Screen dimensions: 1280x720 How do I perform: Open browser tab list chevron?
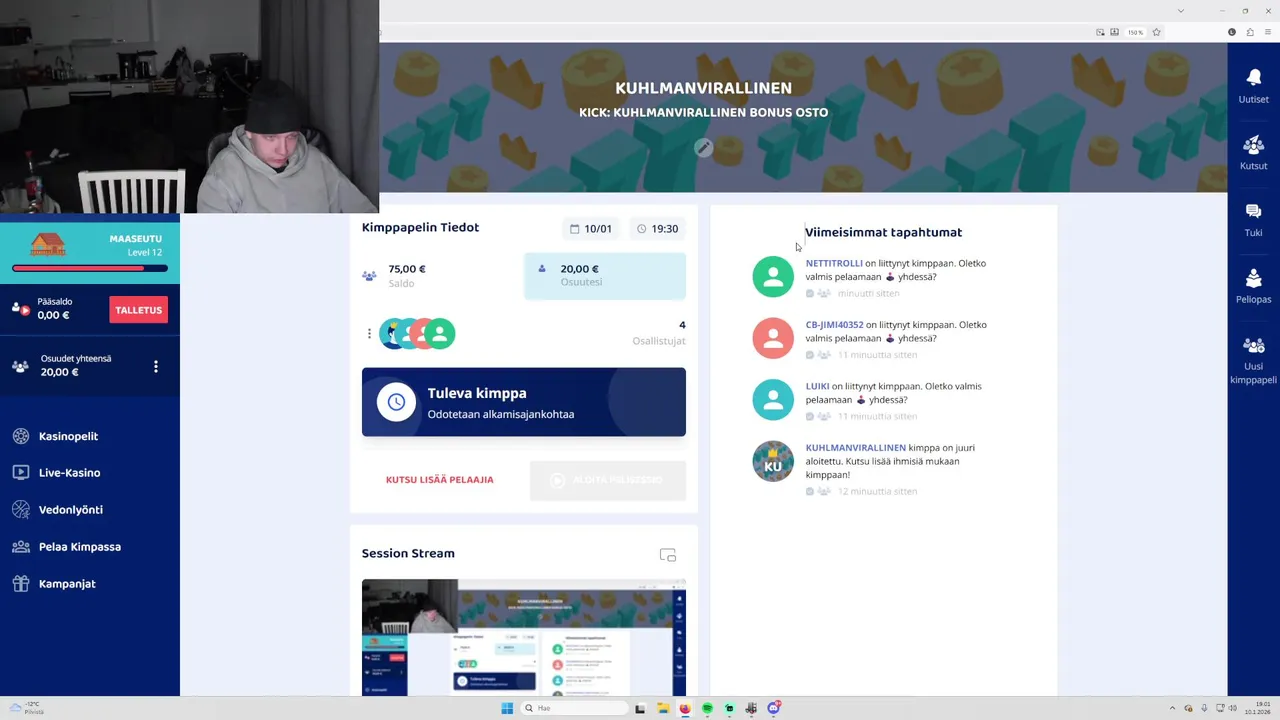1181,11
